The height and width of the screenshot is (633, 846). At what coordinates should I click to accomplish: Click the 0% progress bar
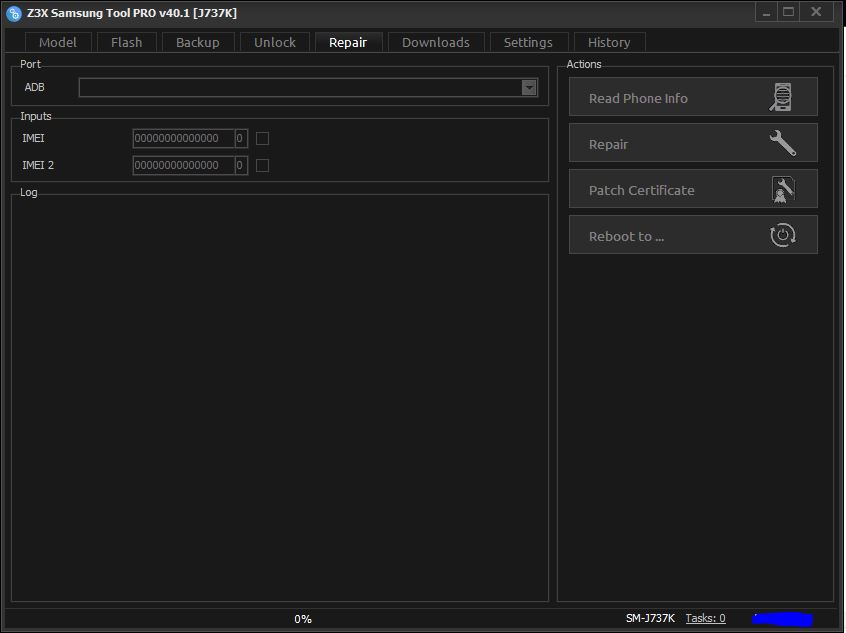pyautogui.click(x=303, y=618)
